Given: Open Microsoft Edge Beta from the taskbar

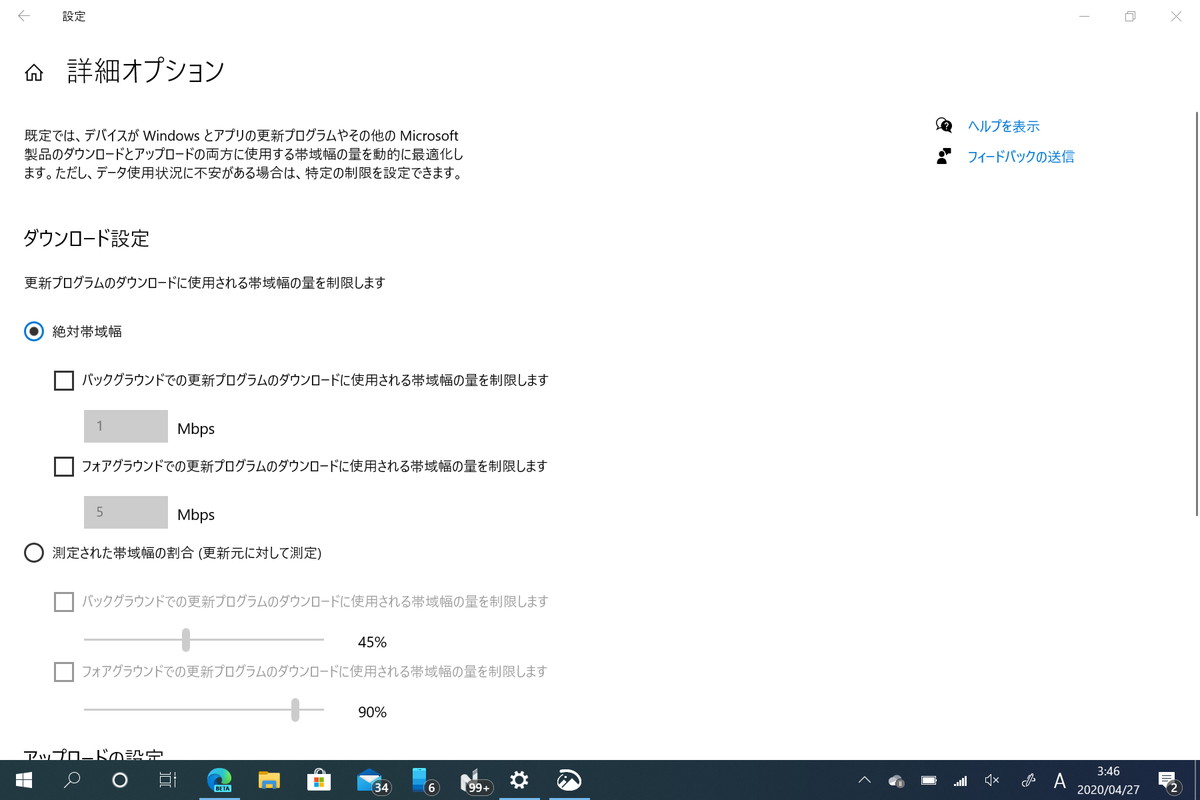Looking at the screenshot, I should pyautogui.click(x=220, y=780).
